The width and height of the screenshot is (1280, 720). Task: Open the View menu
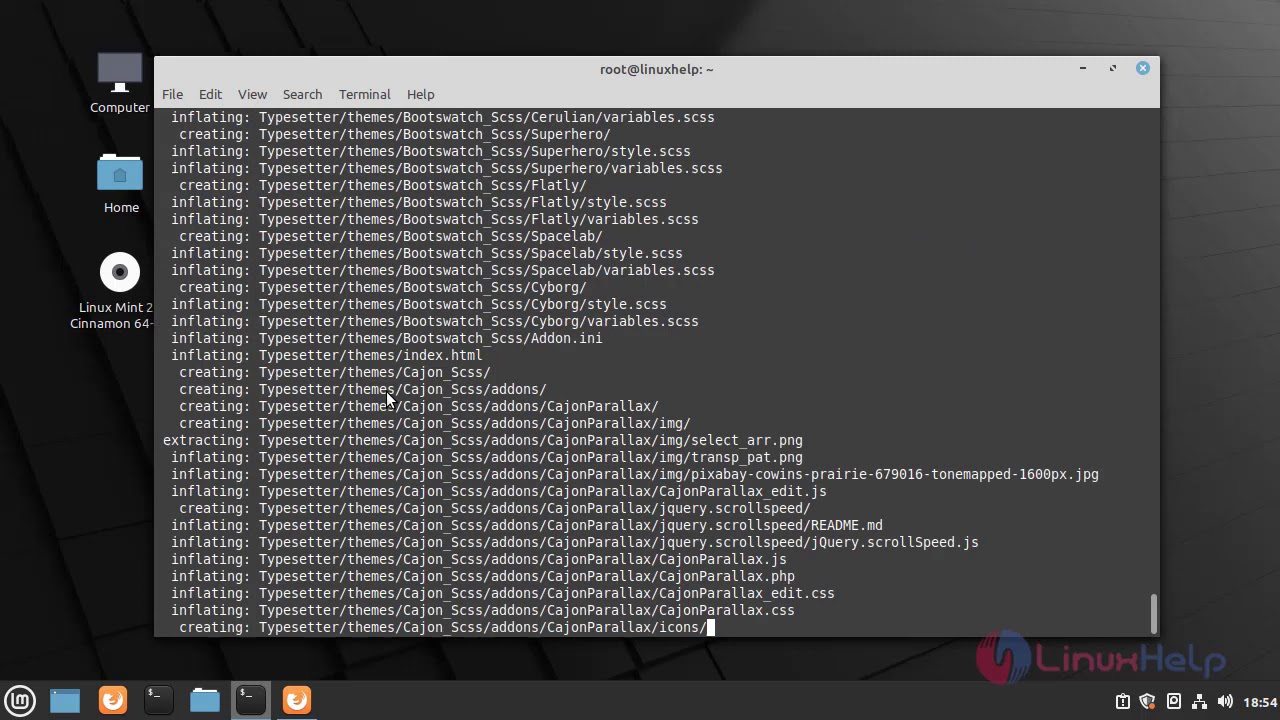click(x=252, y=94)
